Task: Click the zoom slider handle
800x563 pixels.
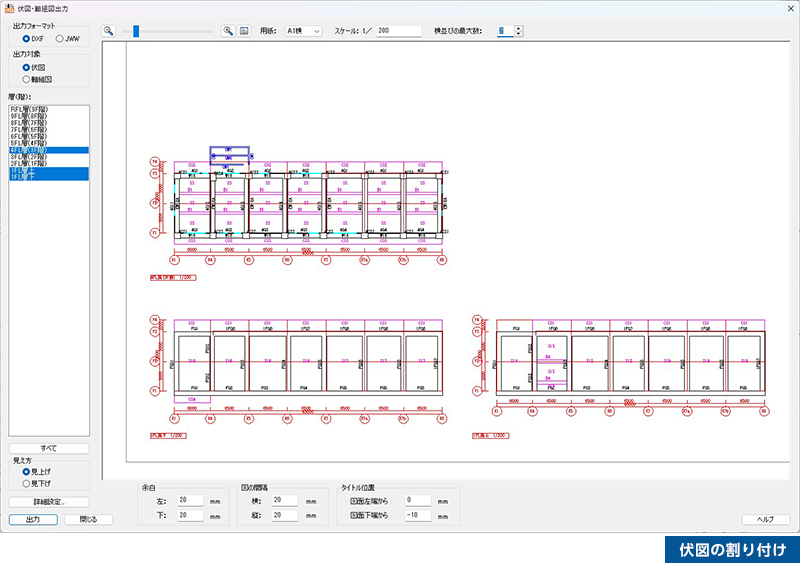Action: [x=136, y=31]
